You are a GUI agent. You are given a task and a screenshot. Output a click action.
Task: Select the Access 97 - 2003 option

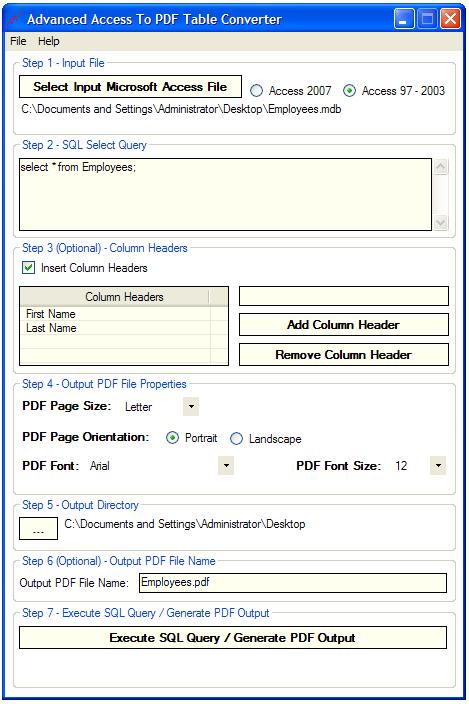point(349,91)
